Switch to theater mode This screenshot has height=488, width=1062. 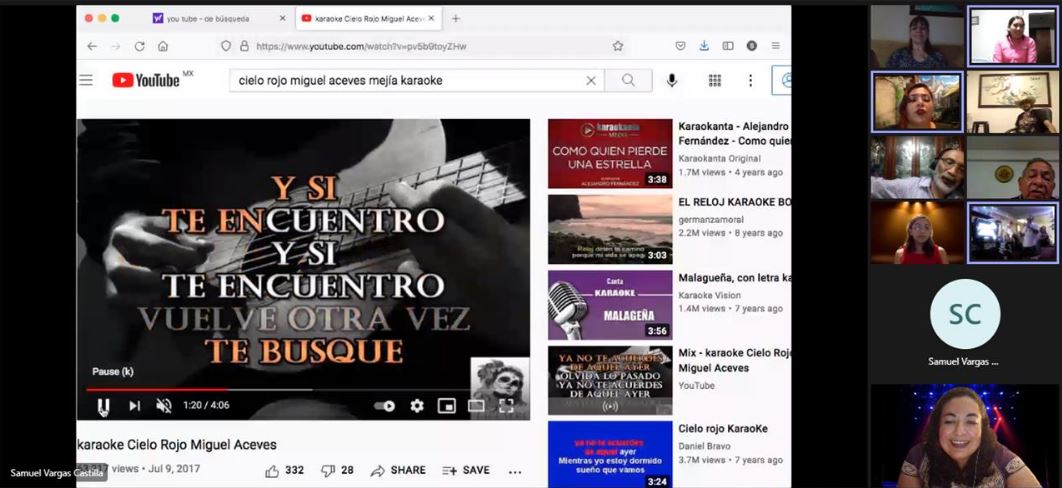coord(476,405)
